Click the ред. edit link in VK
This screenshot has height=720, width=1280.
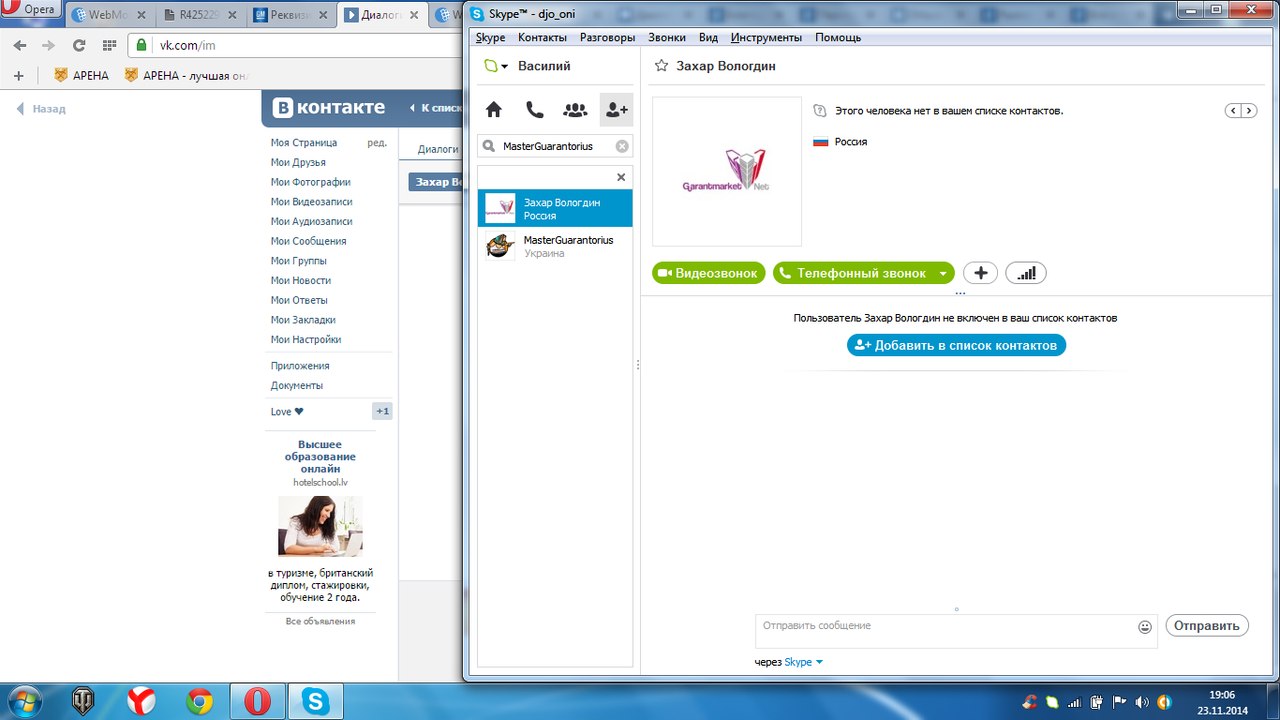377,143
